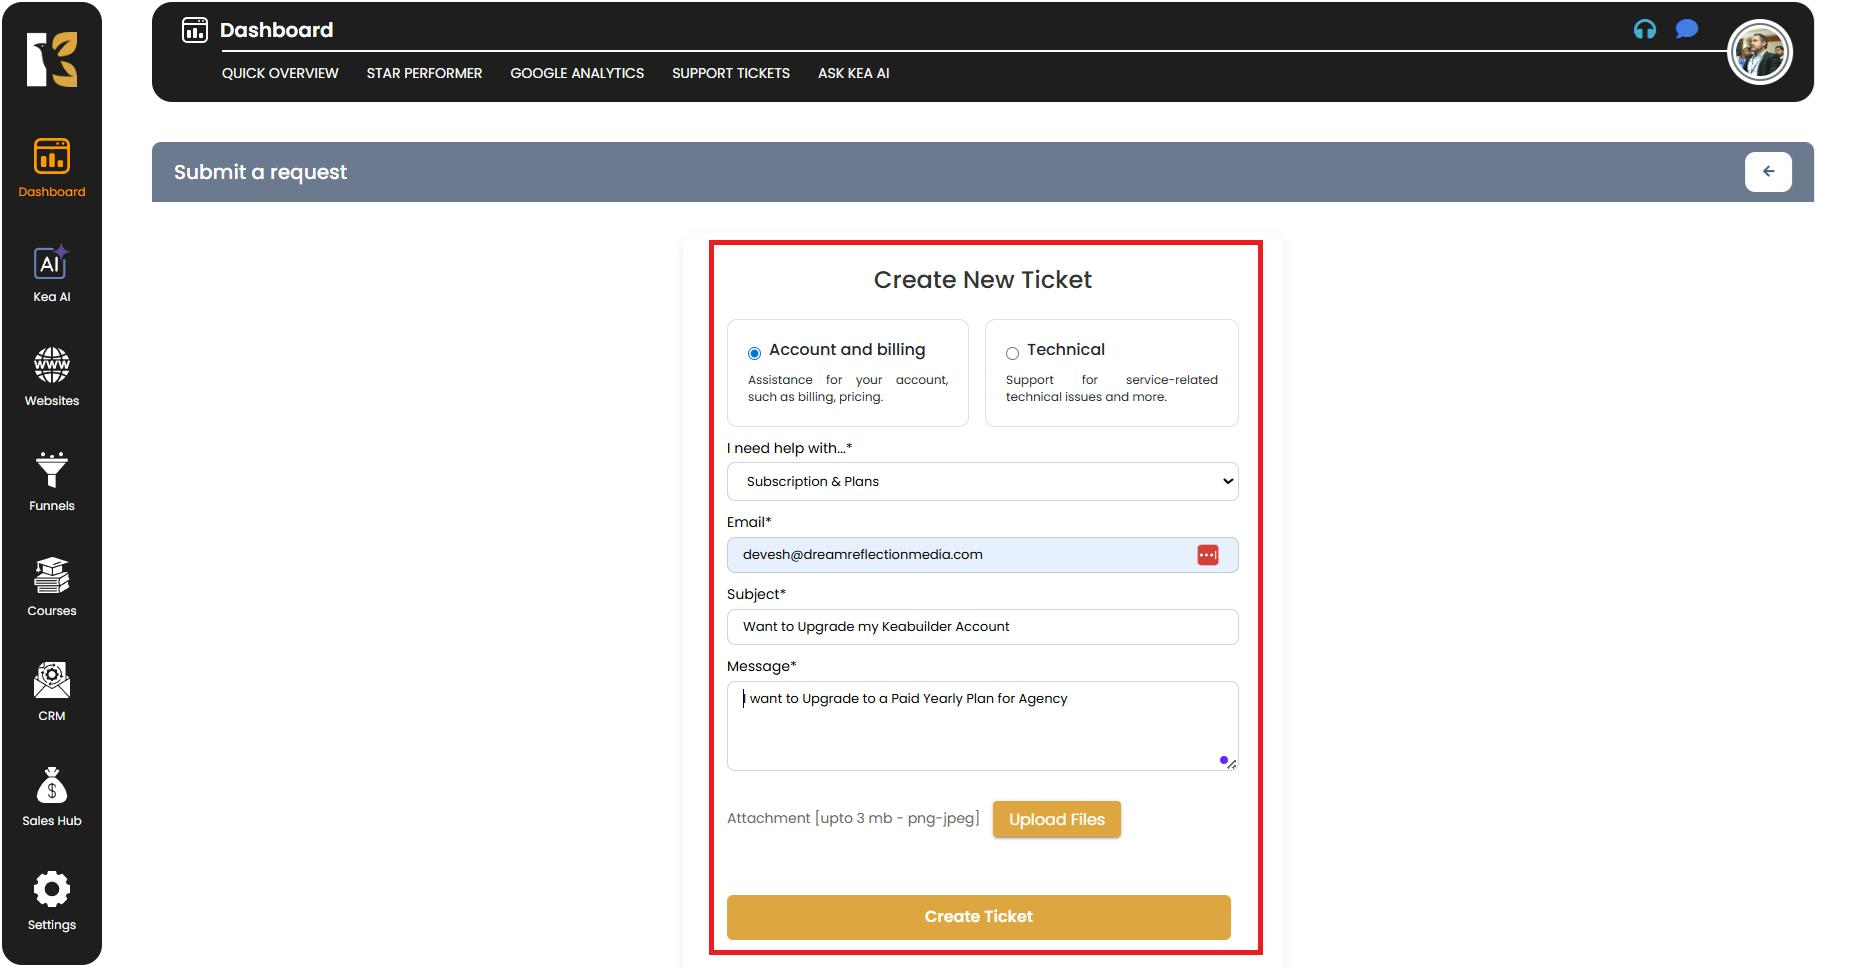Viewport: 1858px width, 972px height.
Task: Open the user profile avatar menu
Action: coord(1759,53)
